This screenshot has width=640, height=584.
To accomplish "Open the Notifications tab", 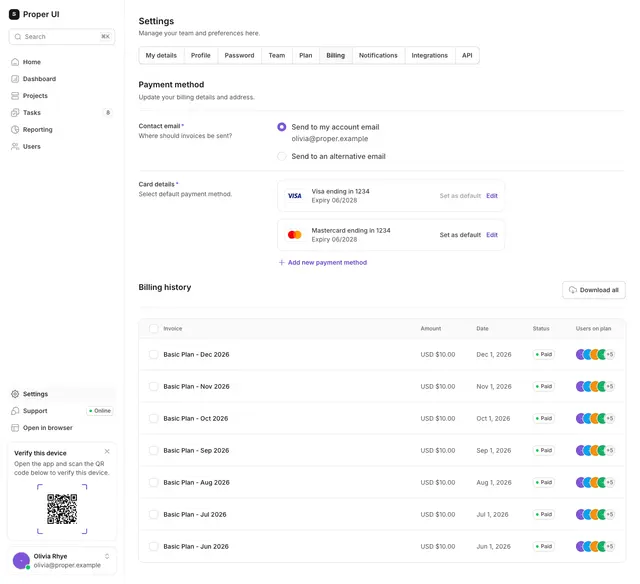I will click(378, 56).
